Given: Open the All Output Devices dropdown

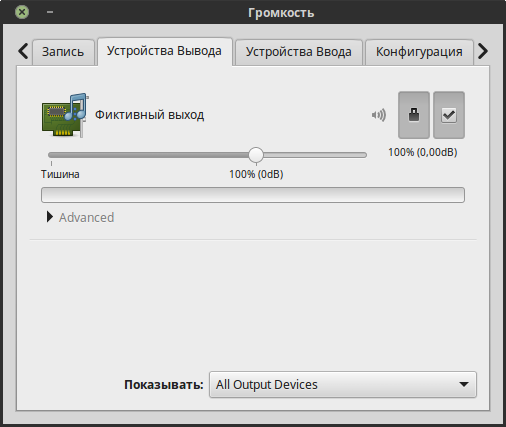Looking at the screenshot, I should (x=343, y=385).
